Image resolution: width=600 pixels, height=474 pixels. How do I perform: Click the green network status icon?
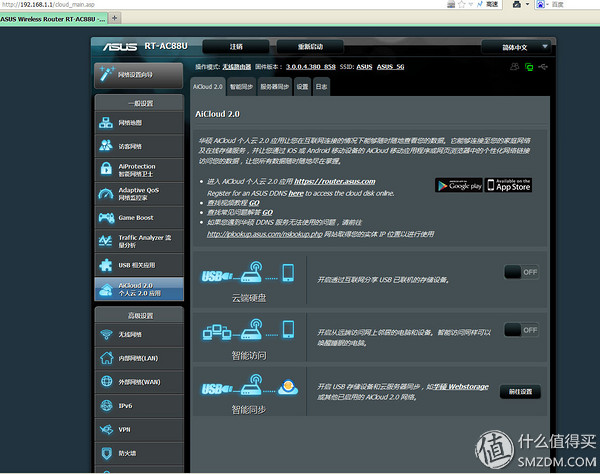point(529,67)
